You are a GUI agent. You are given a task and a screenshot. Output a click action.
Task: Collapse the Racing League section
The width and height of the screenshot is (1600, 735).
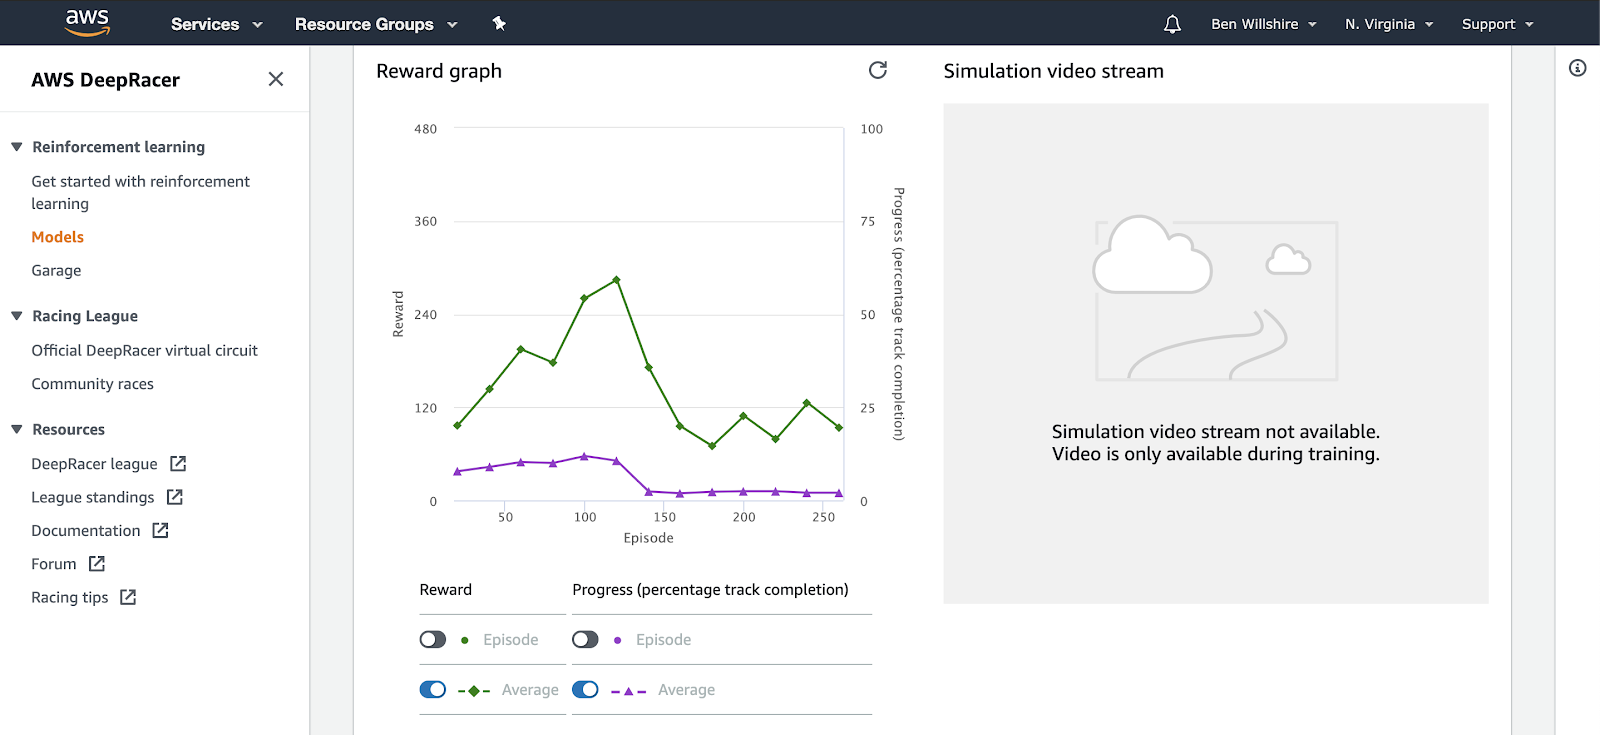pos(16,316)
